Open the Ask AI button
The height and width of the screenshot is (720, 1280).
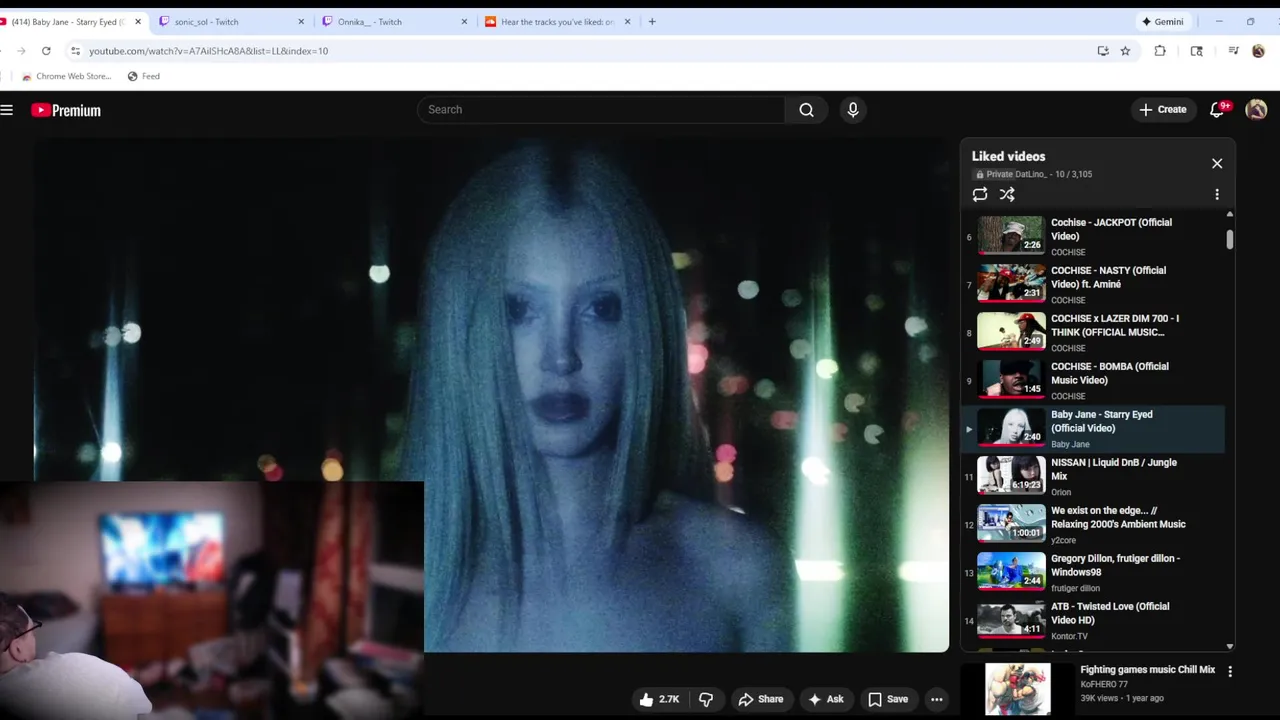pos(826,699)
